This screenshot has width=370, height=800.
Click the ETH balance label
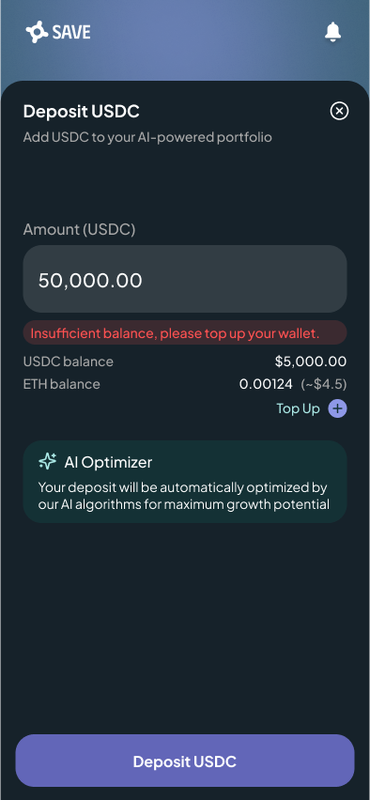[x=62, y=384]
